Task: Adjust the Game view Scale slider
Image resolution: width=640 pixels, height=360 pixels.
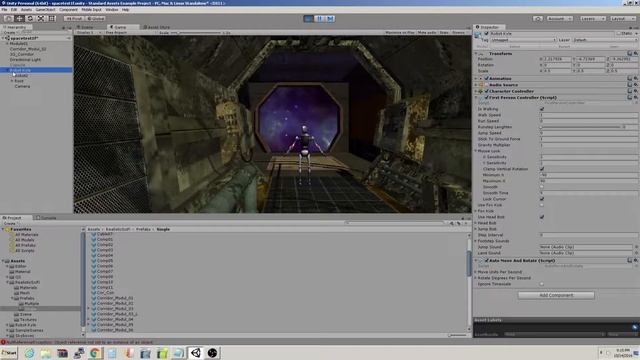Action: (196, 32)
